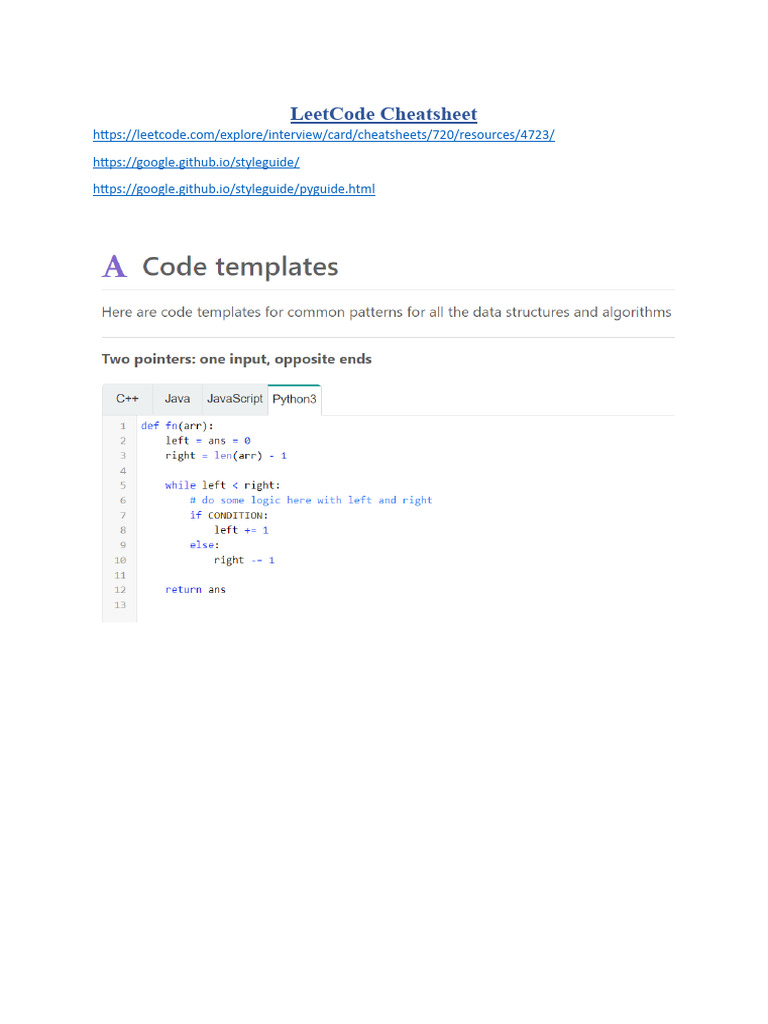Viewport: 768px width, 1024px height.
Task: Click line number 1 in the gutter
Action: click(x=122, y=425)
